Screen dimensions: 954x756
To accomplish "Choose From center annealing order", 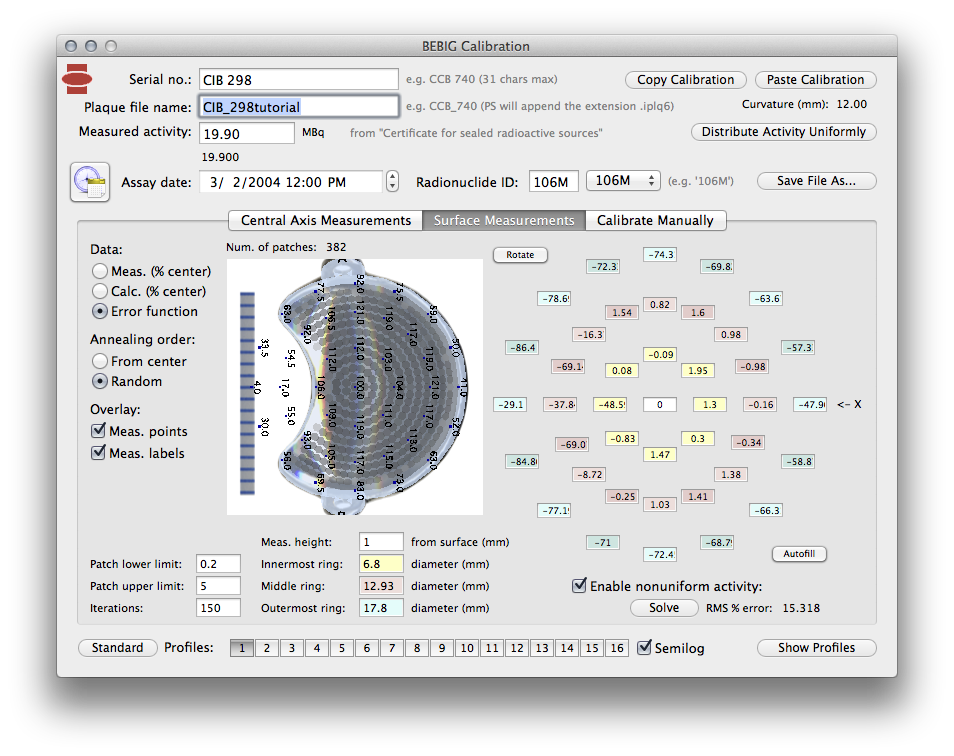I will tap(100, 361).
